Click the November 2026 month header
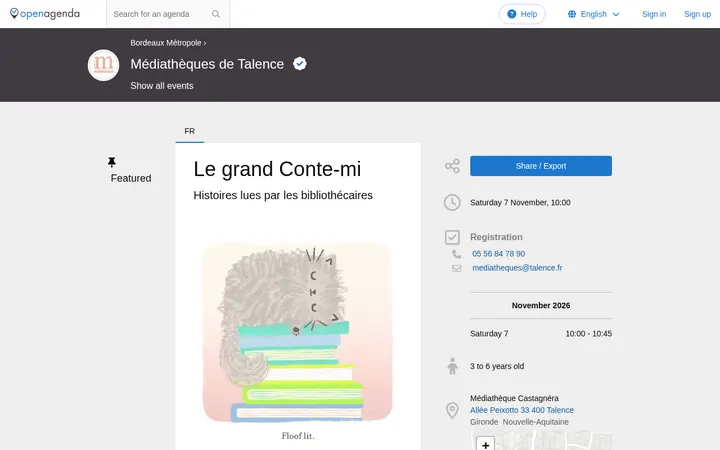Image resolution: width=720 pixels, height=450 pixels. click(541, 305)
